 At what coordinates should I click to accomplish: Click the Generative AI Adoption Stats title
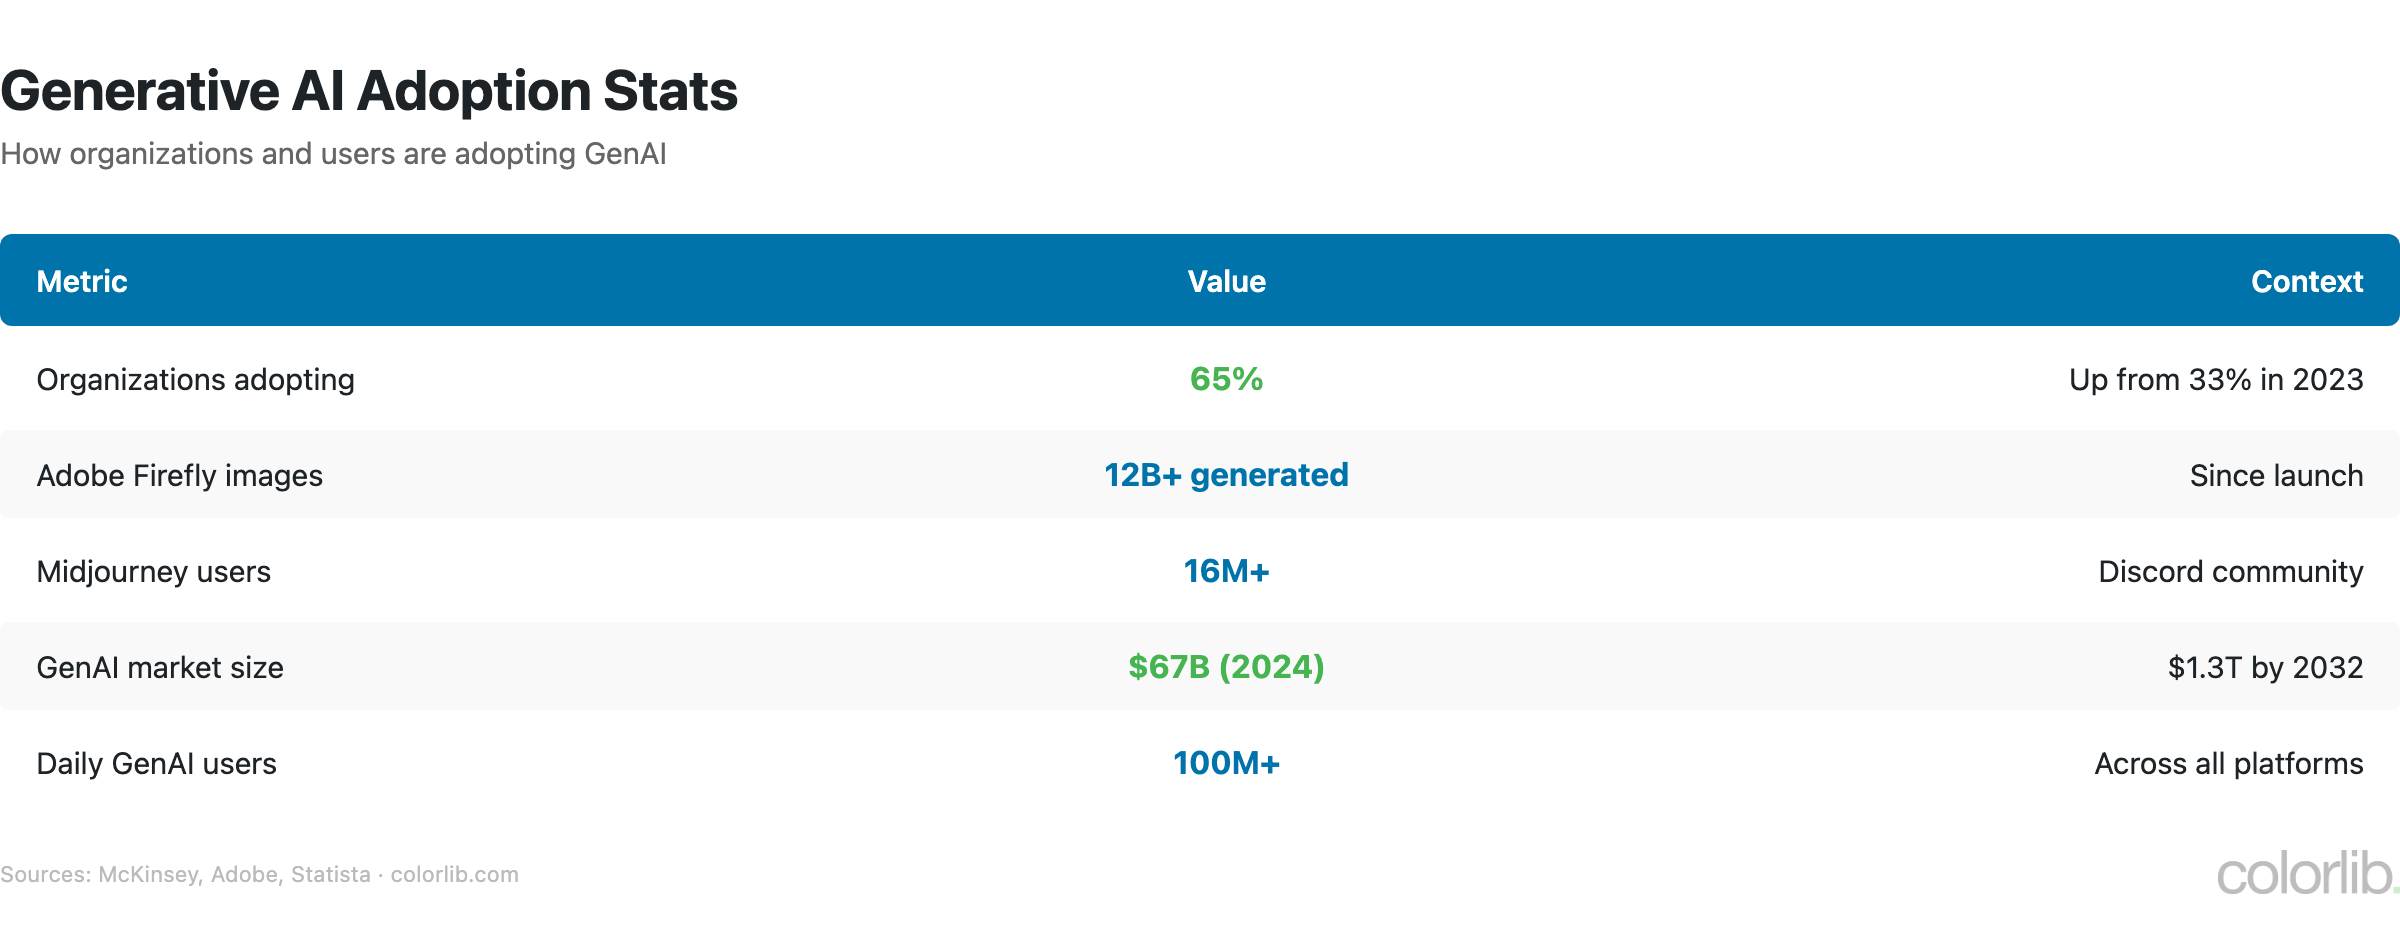[x=369, y=91]
